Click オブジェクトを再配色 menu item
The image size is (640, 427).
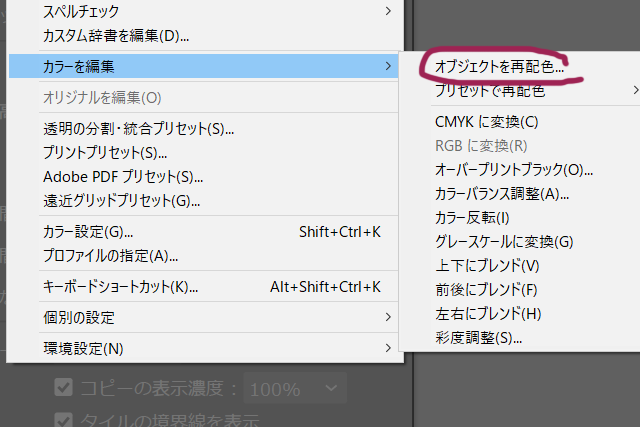[x=499, y=68]
